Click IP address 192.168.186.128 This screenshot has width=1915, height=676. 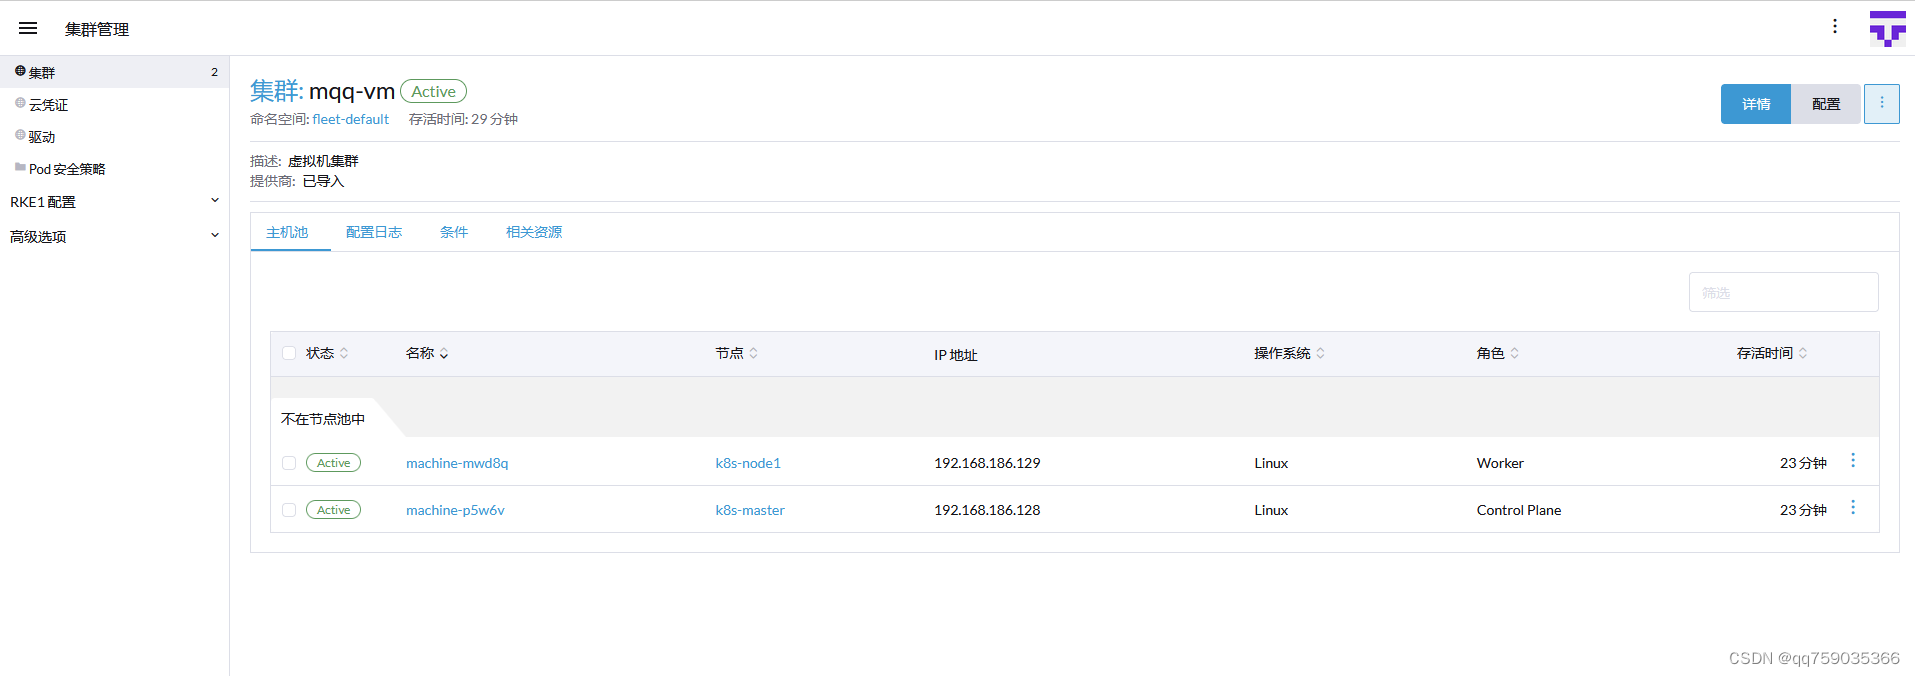(987, 510)
